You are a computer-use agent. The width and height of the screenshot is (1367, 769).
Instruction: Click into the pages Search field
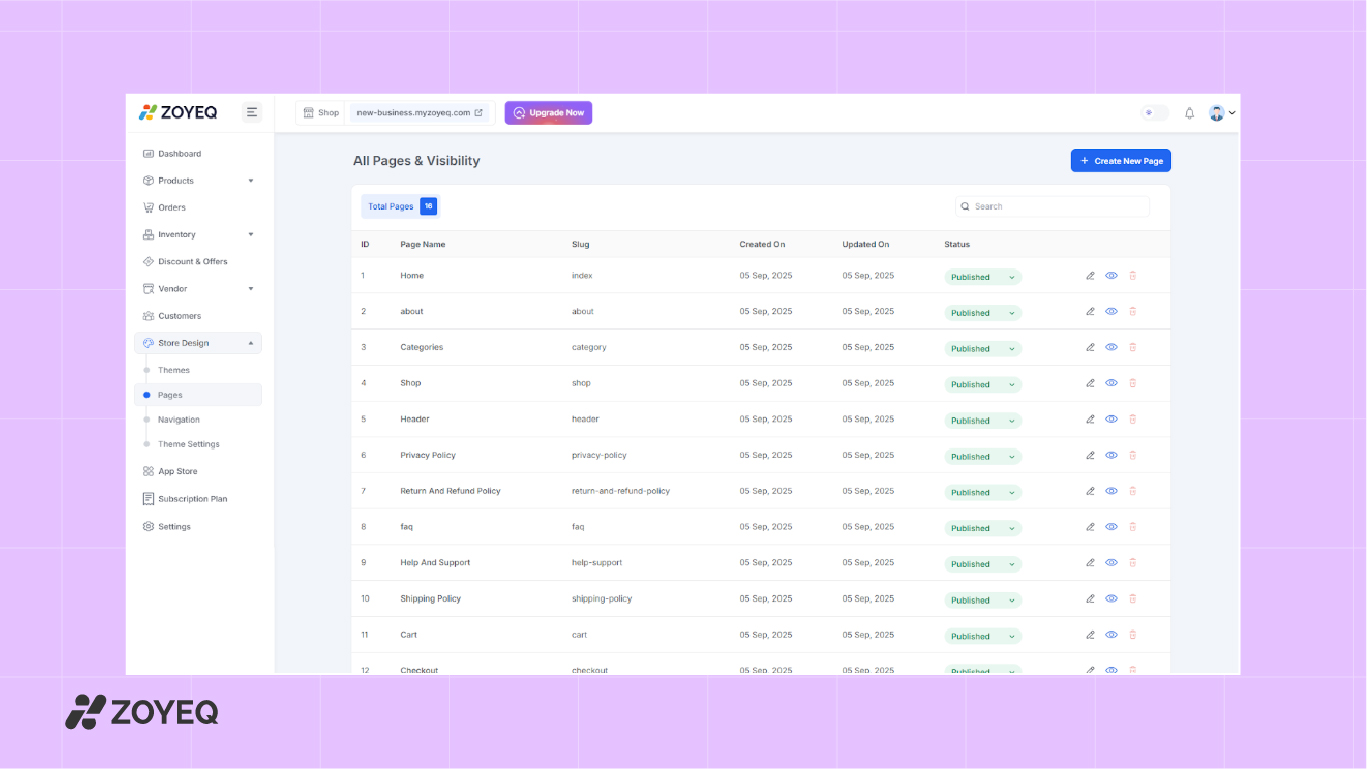tap(1055, 207)
